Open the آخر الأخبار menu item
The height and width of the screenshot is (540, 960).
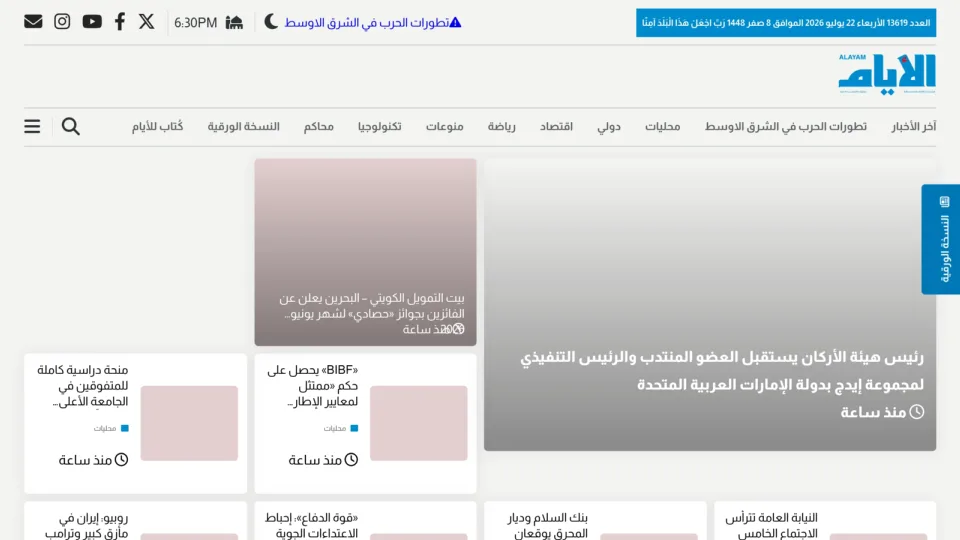click(913, 127)
